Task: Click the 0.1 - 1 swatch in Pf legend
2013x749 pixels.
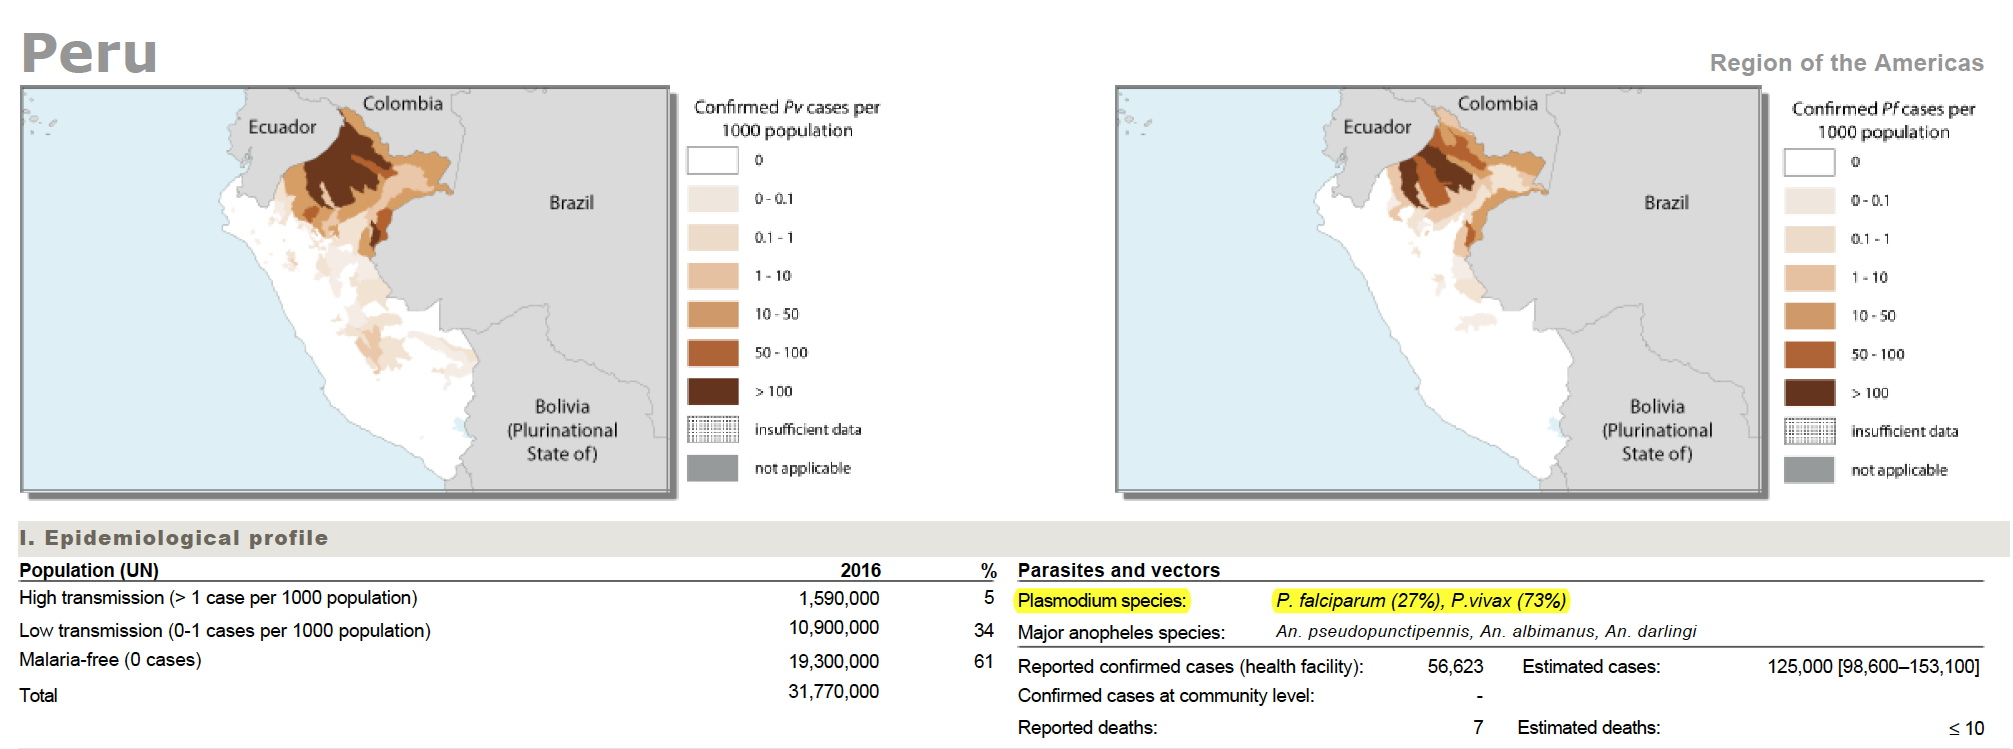Action: click(1810, 239)
